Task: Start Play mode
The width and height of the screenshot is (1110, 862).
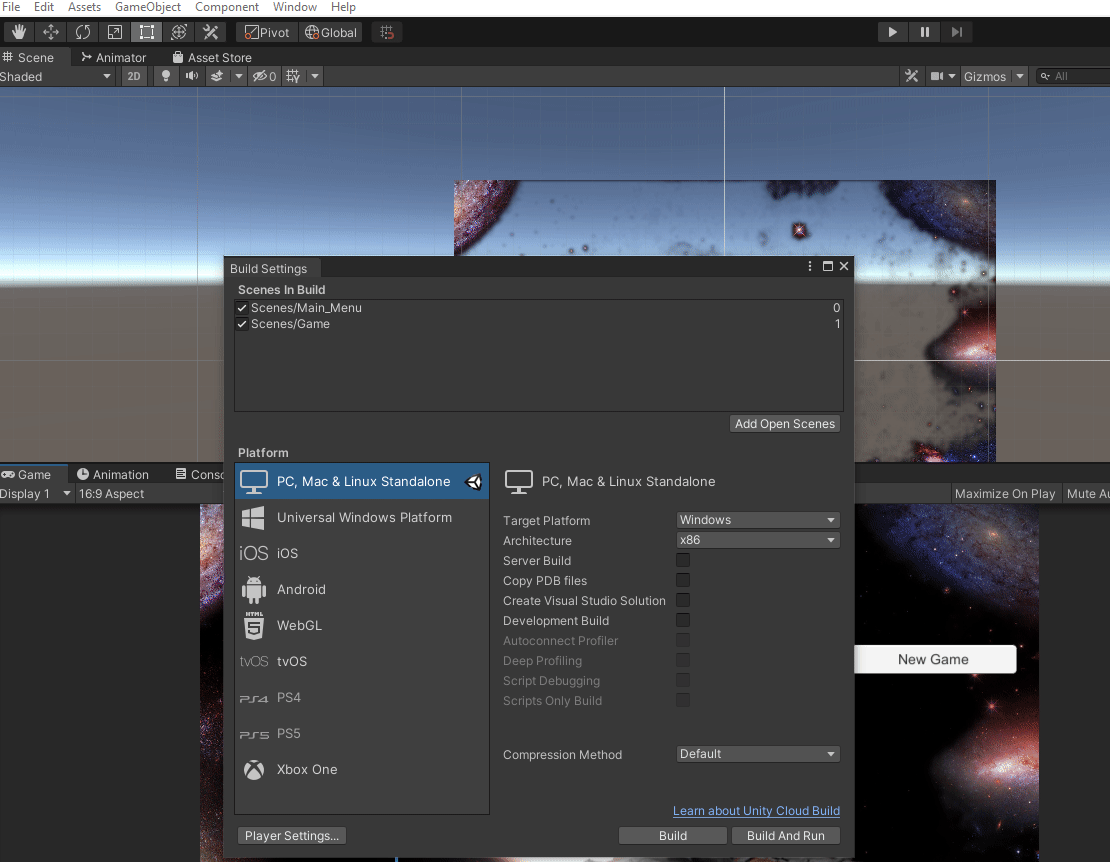Action: [x=892, y=32]
